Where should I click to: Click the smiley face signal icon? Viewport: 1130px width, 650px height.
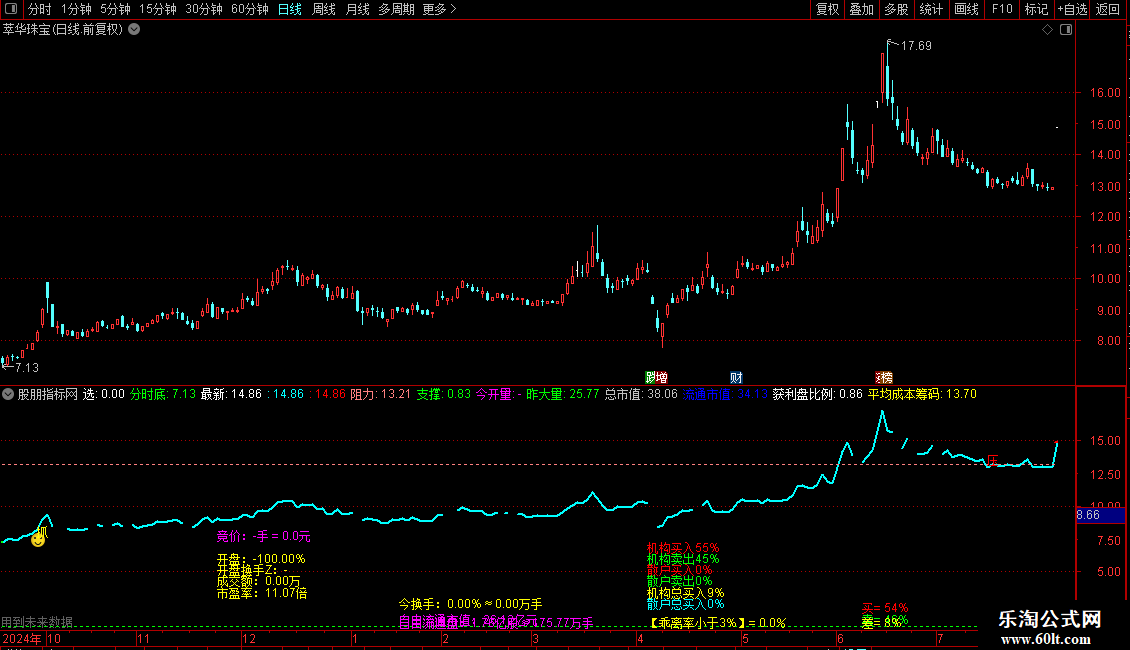[38, 538]
